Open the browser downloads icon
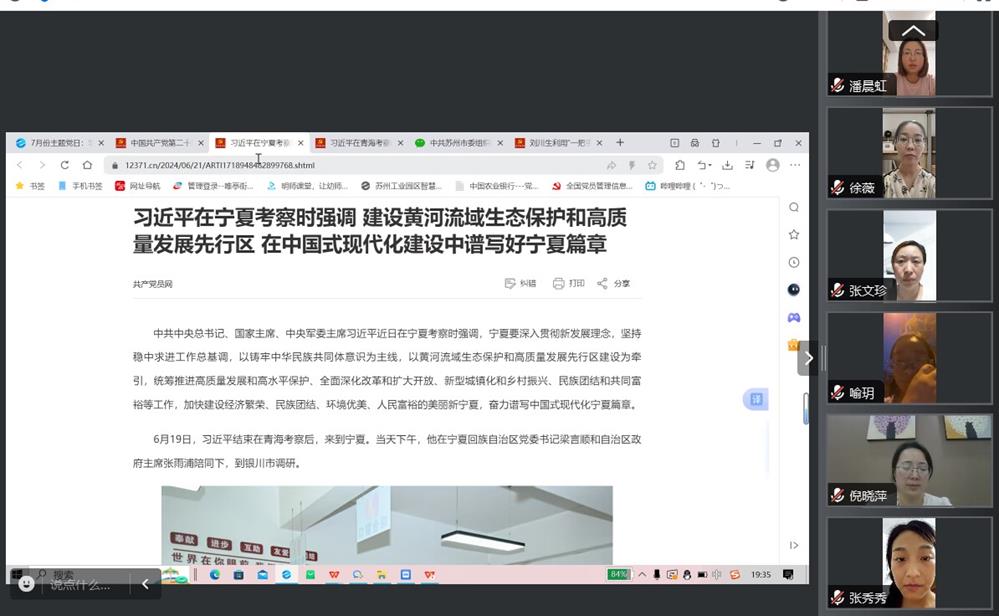The image size is (999, 616). (727, 165)
